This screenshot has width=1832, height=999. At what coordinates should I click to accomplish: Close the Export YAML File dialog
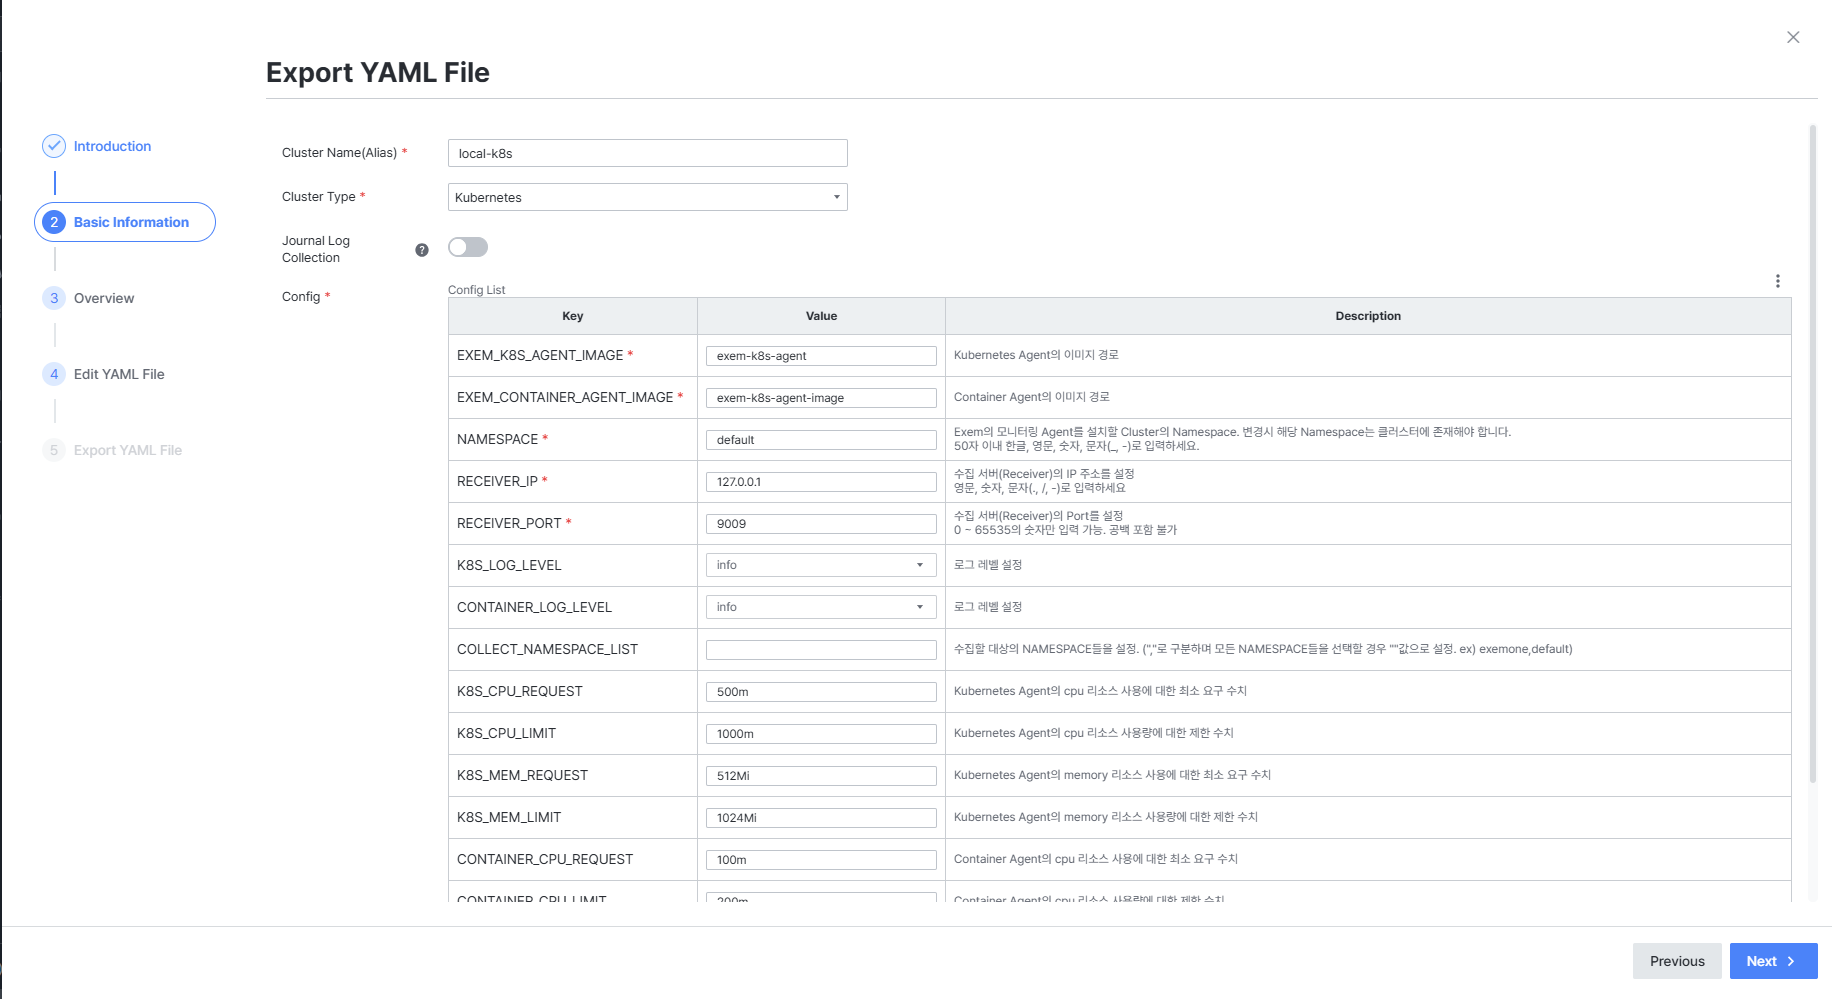pos(1793,37)
